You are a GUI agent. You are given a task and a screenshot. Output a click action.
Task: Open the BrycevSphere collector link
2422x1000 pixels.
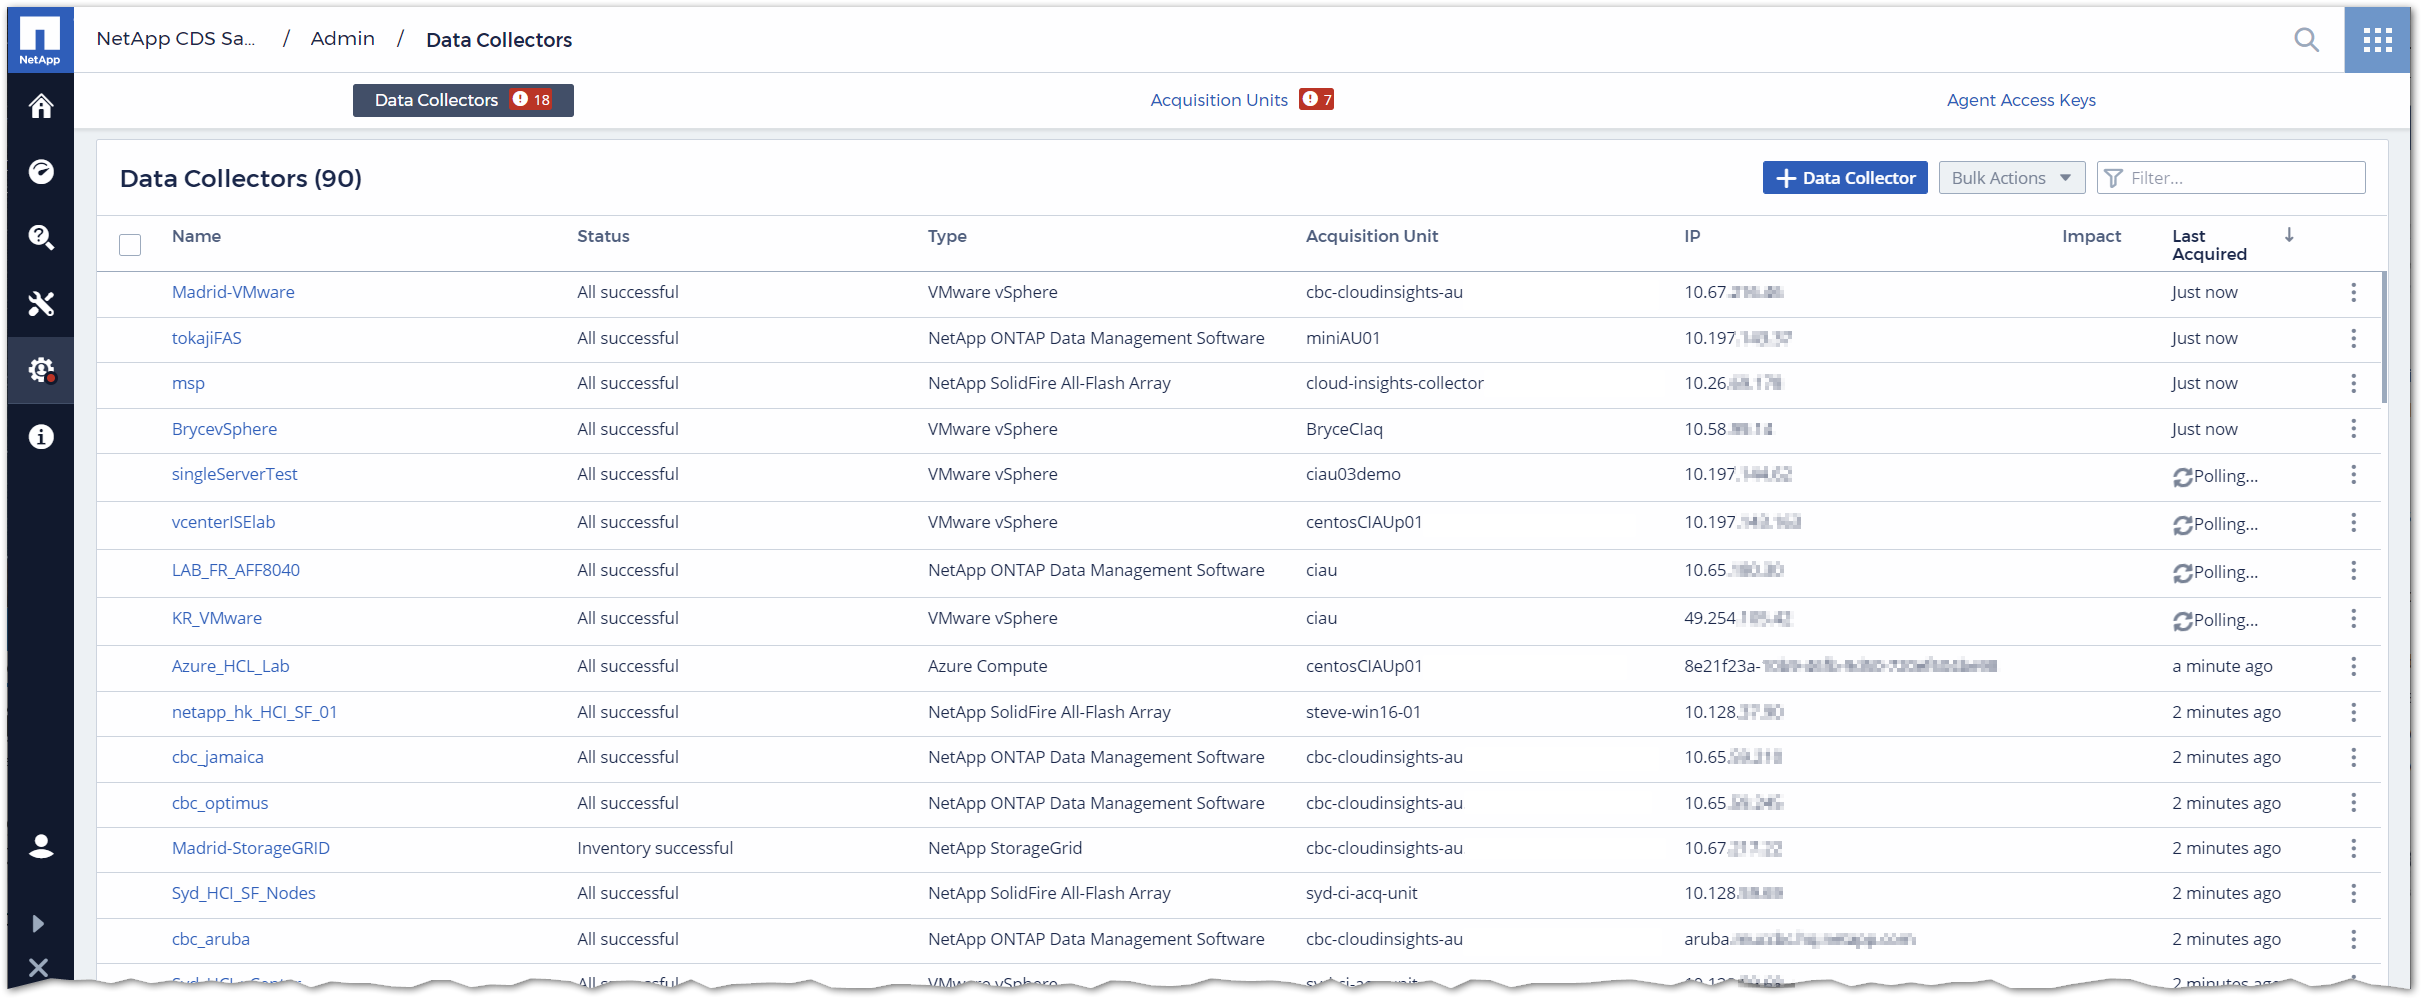[x=224, y=429]
